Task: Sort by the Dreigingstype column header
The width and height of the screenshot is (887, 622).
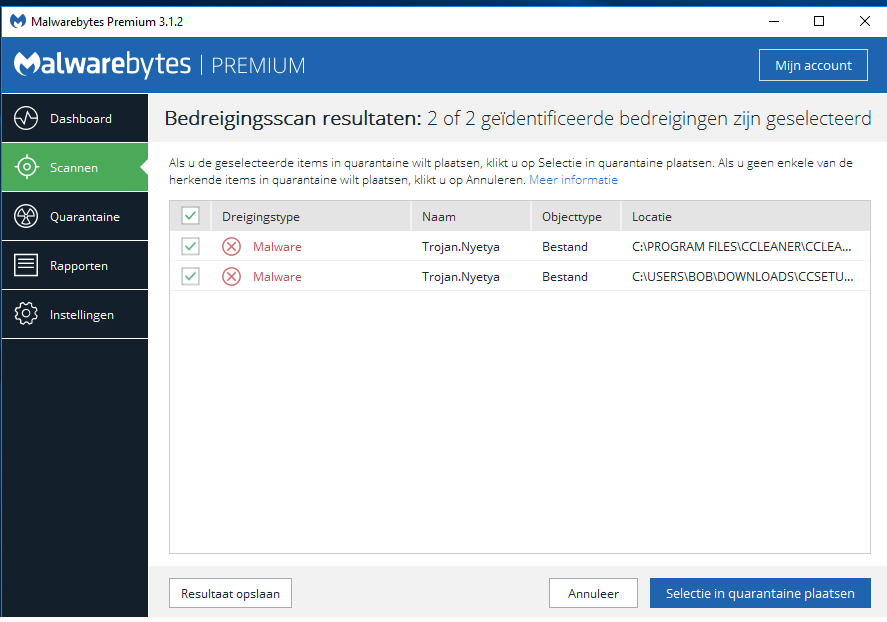Action: click(x=311, y=217)
